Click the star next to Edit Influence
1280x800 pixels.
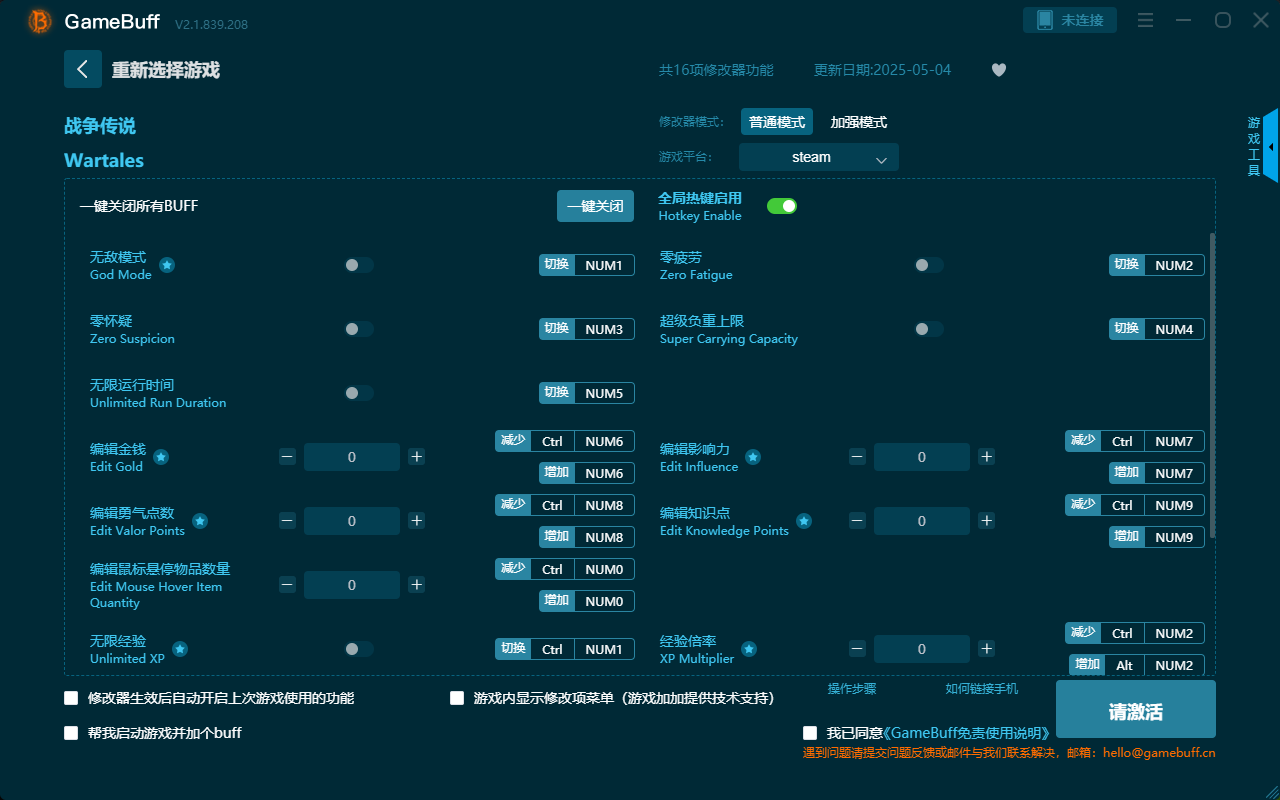751,458
